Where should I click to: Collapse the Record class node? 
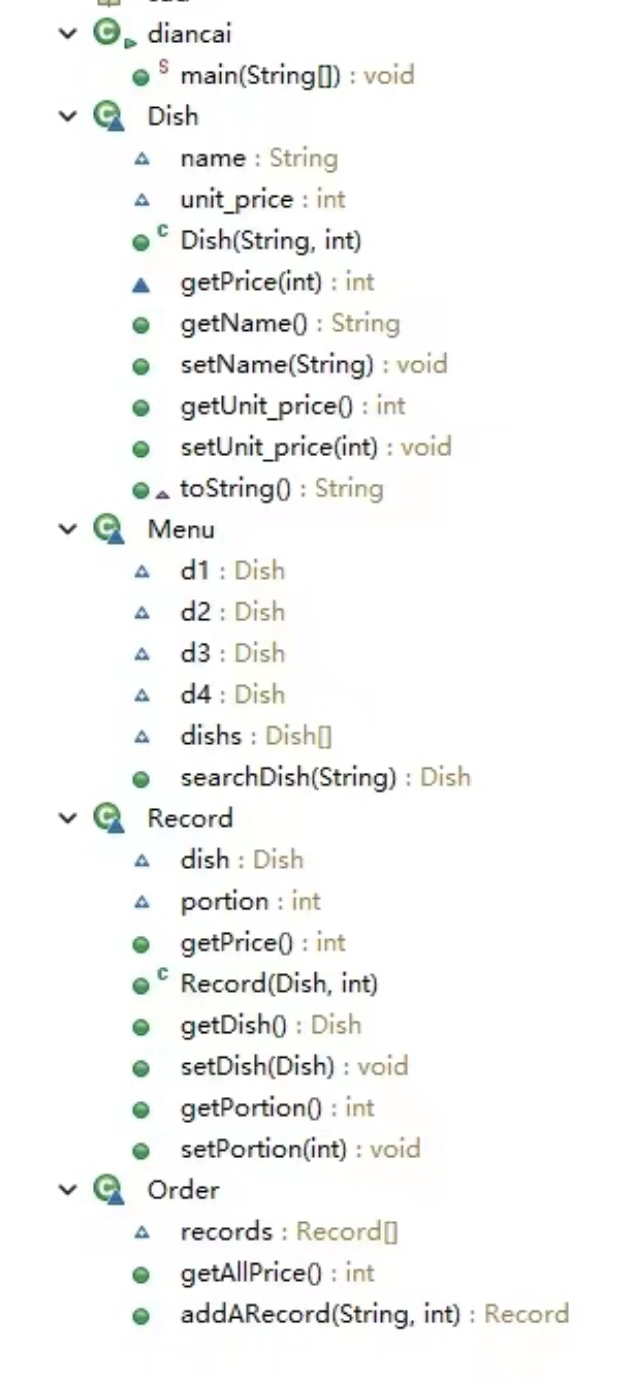point(67,818)
